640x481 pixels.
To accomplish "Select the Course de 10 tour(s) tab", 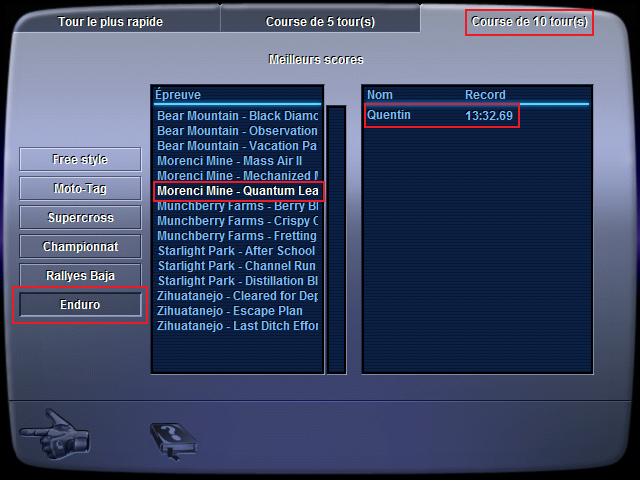I will click(x=529, y=22).
